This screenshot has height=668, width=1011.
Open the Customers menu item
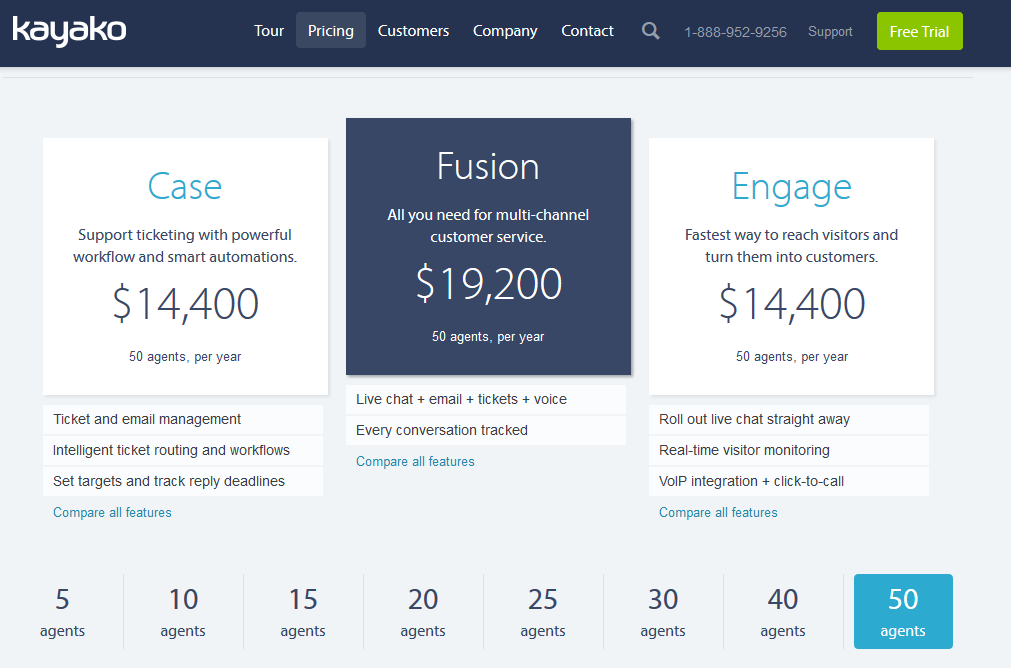[x=413, y=30]
